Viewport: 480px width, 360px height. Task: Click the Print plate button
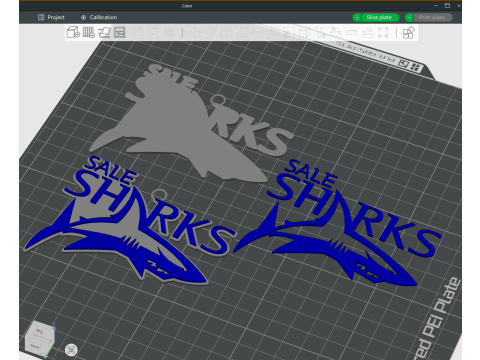pyautogui.click(x=432, y=17)
